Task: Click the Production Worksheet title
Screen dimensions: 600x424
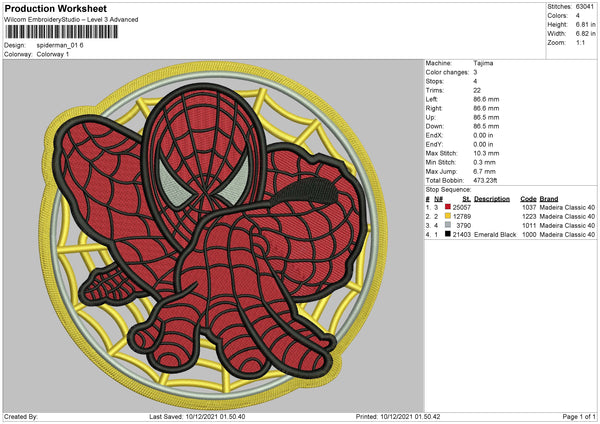Action: (x=58, y=8)
